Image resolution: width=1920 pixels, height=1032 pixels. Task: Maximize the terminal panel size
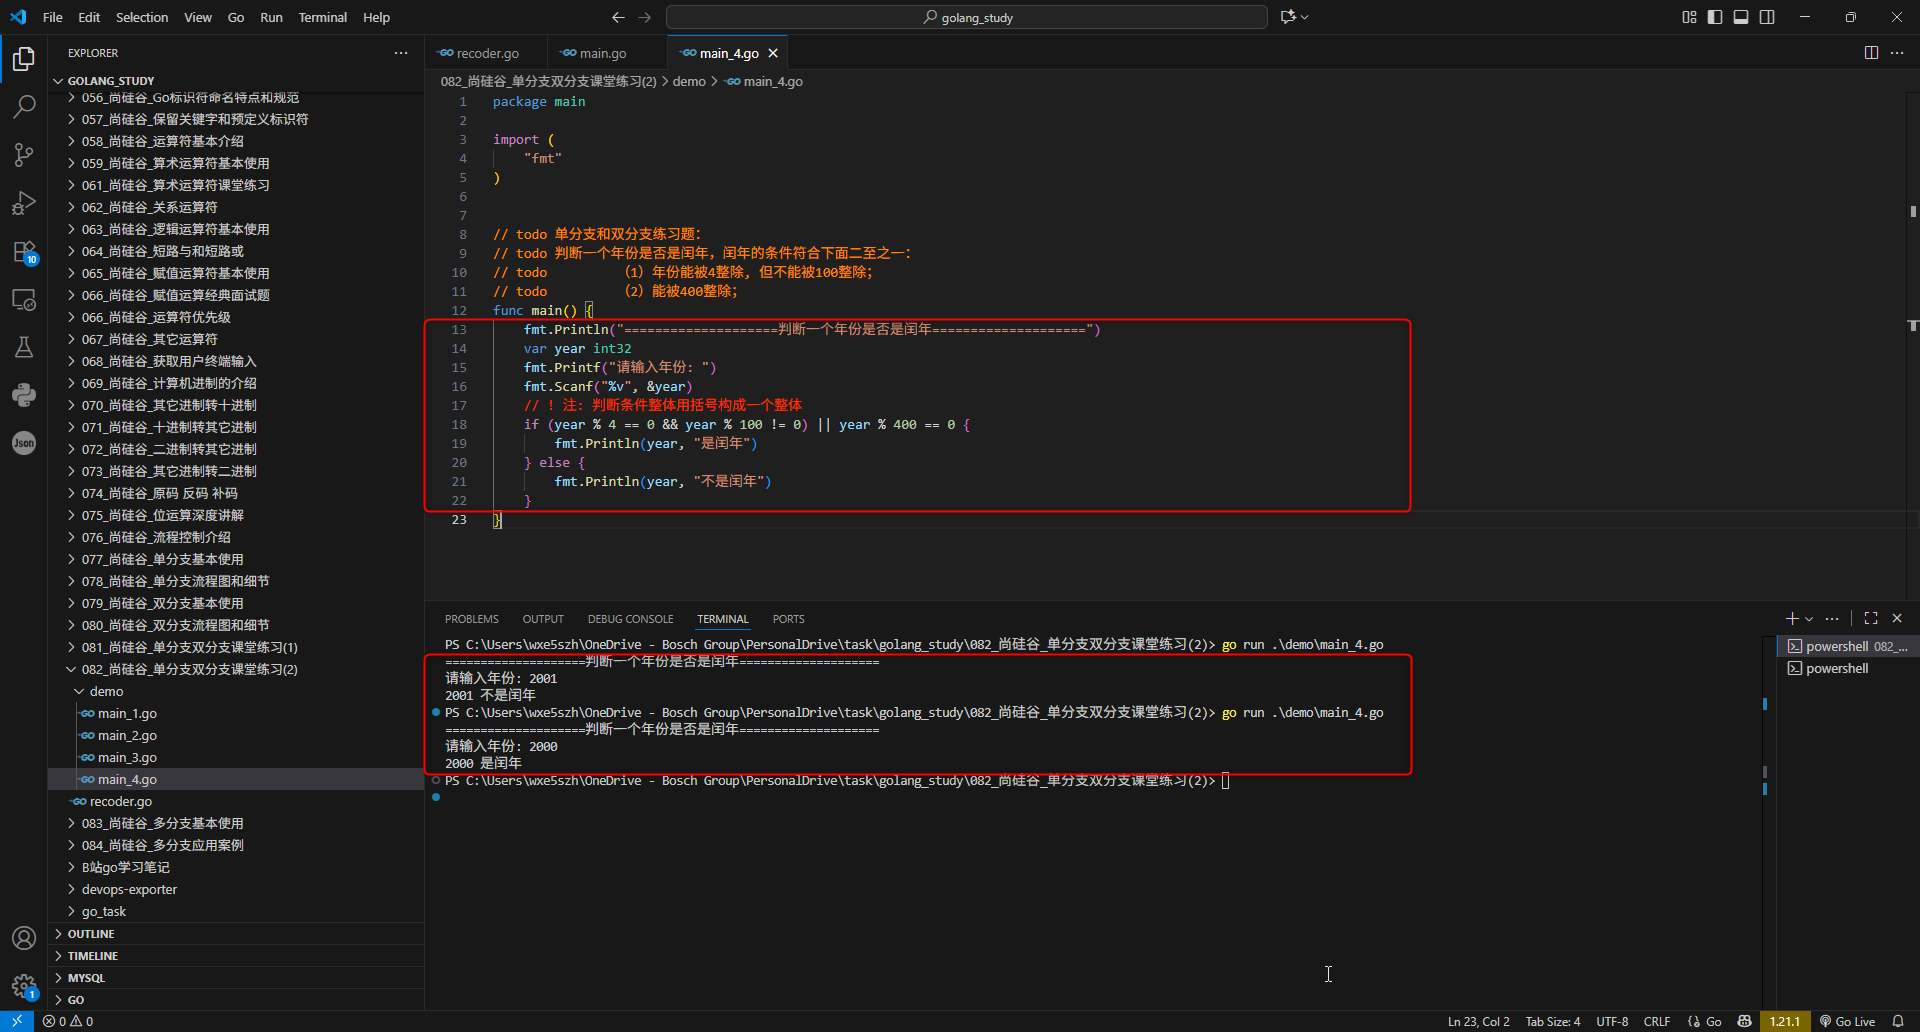point(1871,619)
